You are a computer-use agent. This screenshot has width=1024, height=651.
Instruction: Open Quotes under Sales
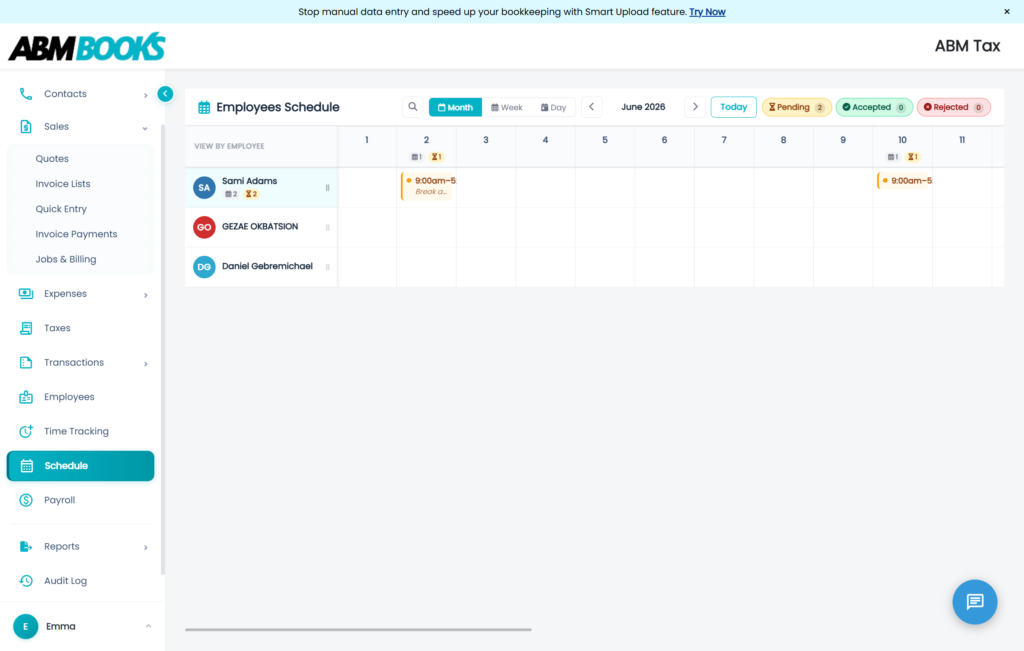pyautogui.click(x=52, y=159)
